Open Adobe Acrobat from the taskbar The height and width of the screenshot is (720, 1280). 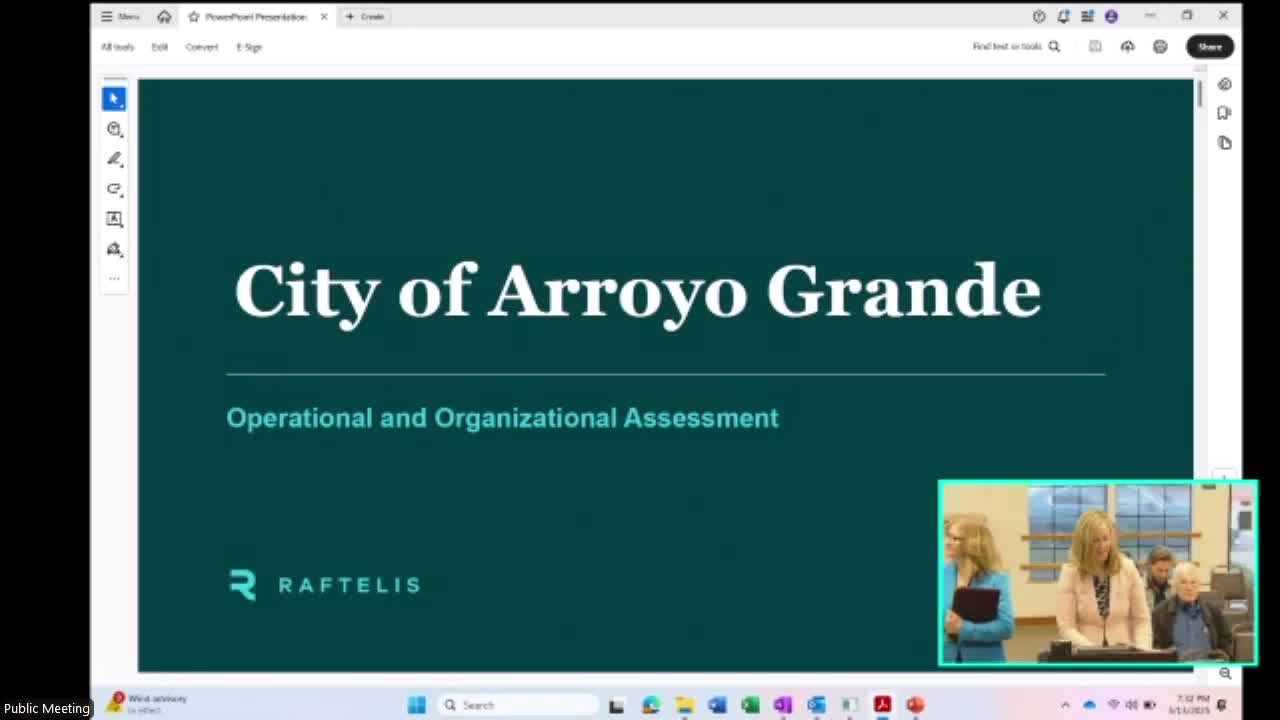tap(882, 705)
